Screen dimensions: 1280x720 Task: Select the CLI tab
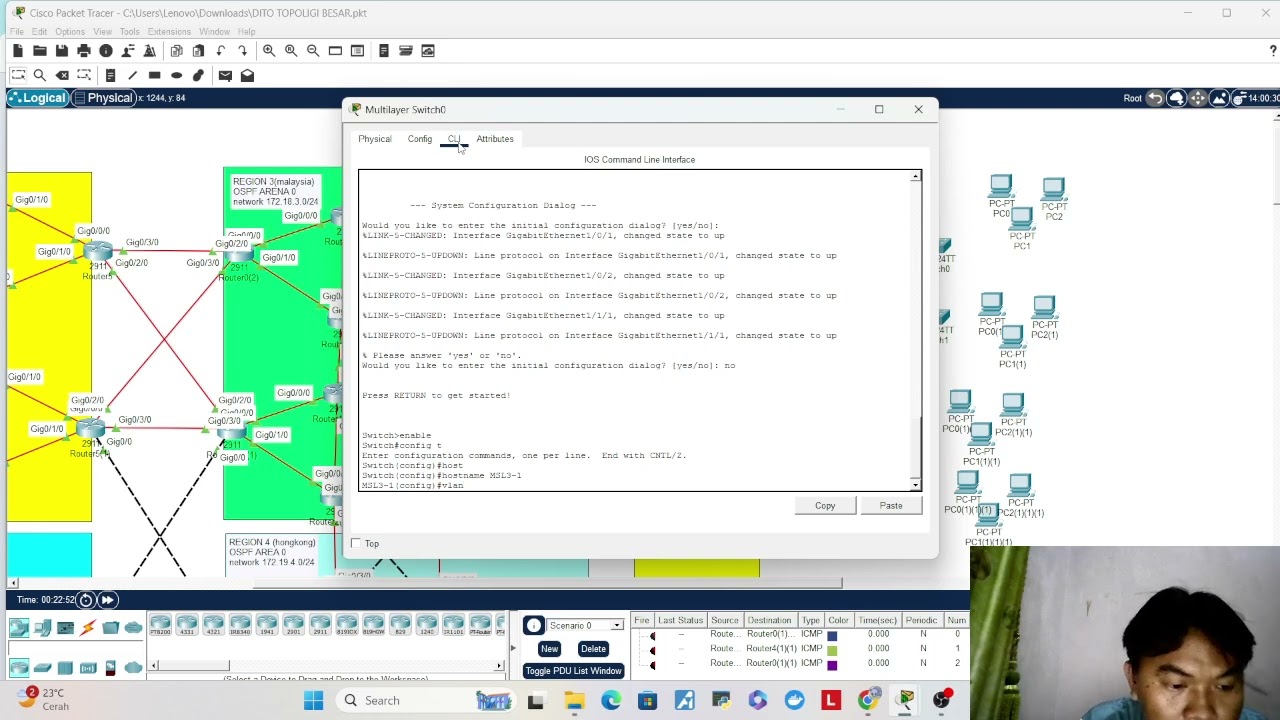pyautogui.click(x=454, y=139)
